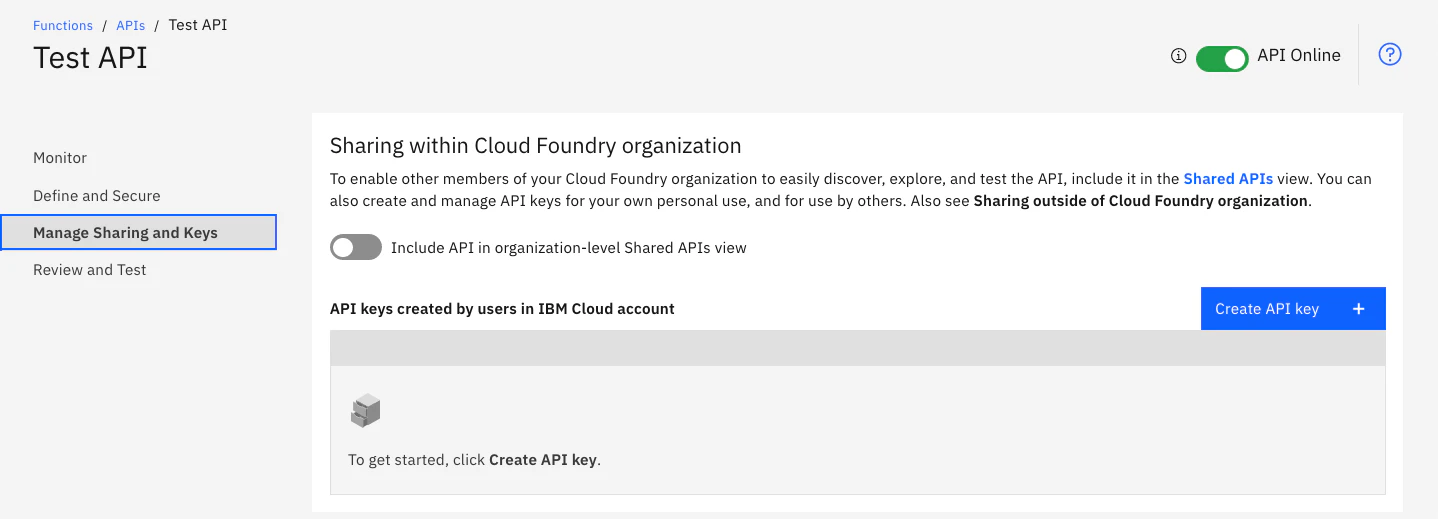Click the Test API page title
This screenshot has width=1438, height=519.
tap(90, 58)
